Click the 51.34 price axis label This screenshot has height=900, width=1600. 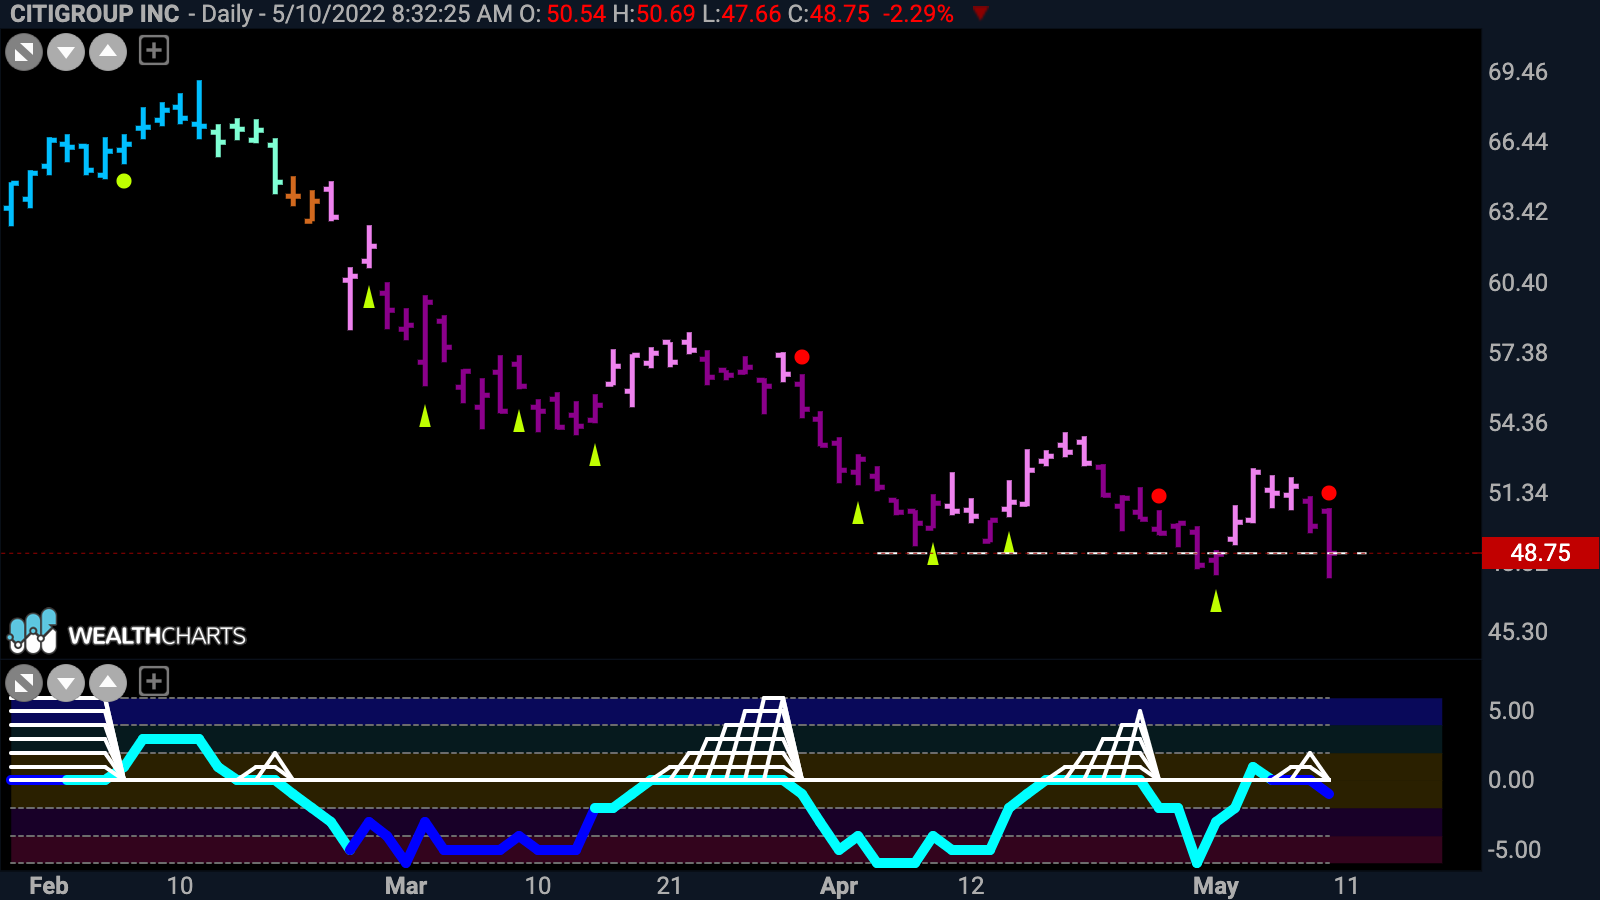[1518, 493]
